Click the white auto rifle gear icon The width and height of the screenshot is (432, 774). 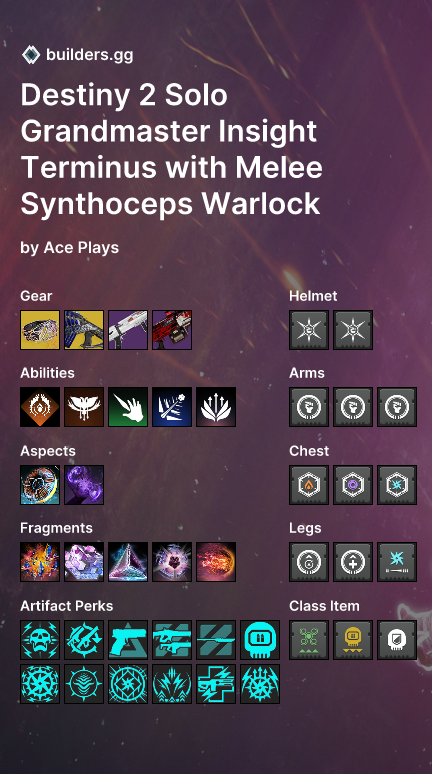tap(128, 330)
